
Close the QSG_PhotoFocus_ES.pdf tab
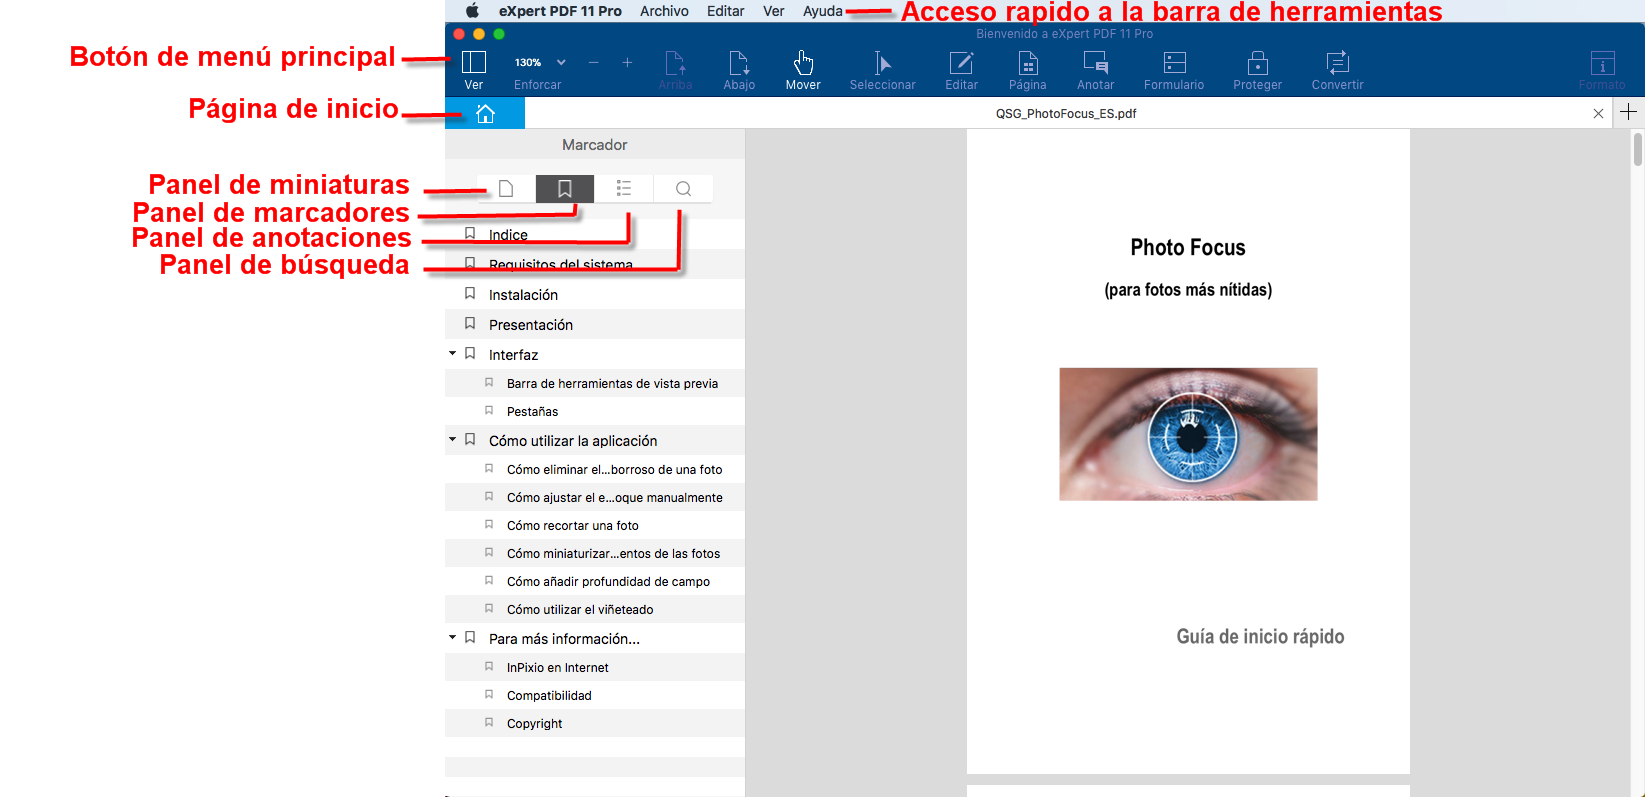tap(1598, 113)
